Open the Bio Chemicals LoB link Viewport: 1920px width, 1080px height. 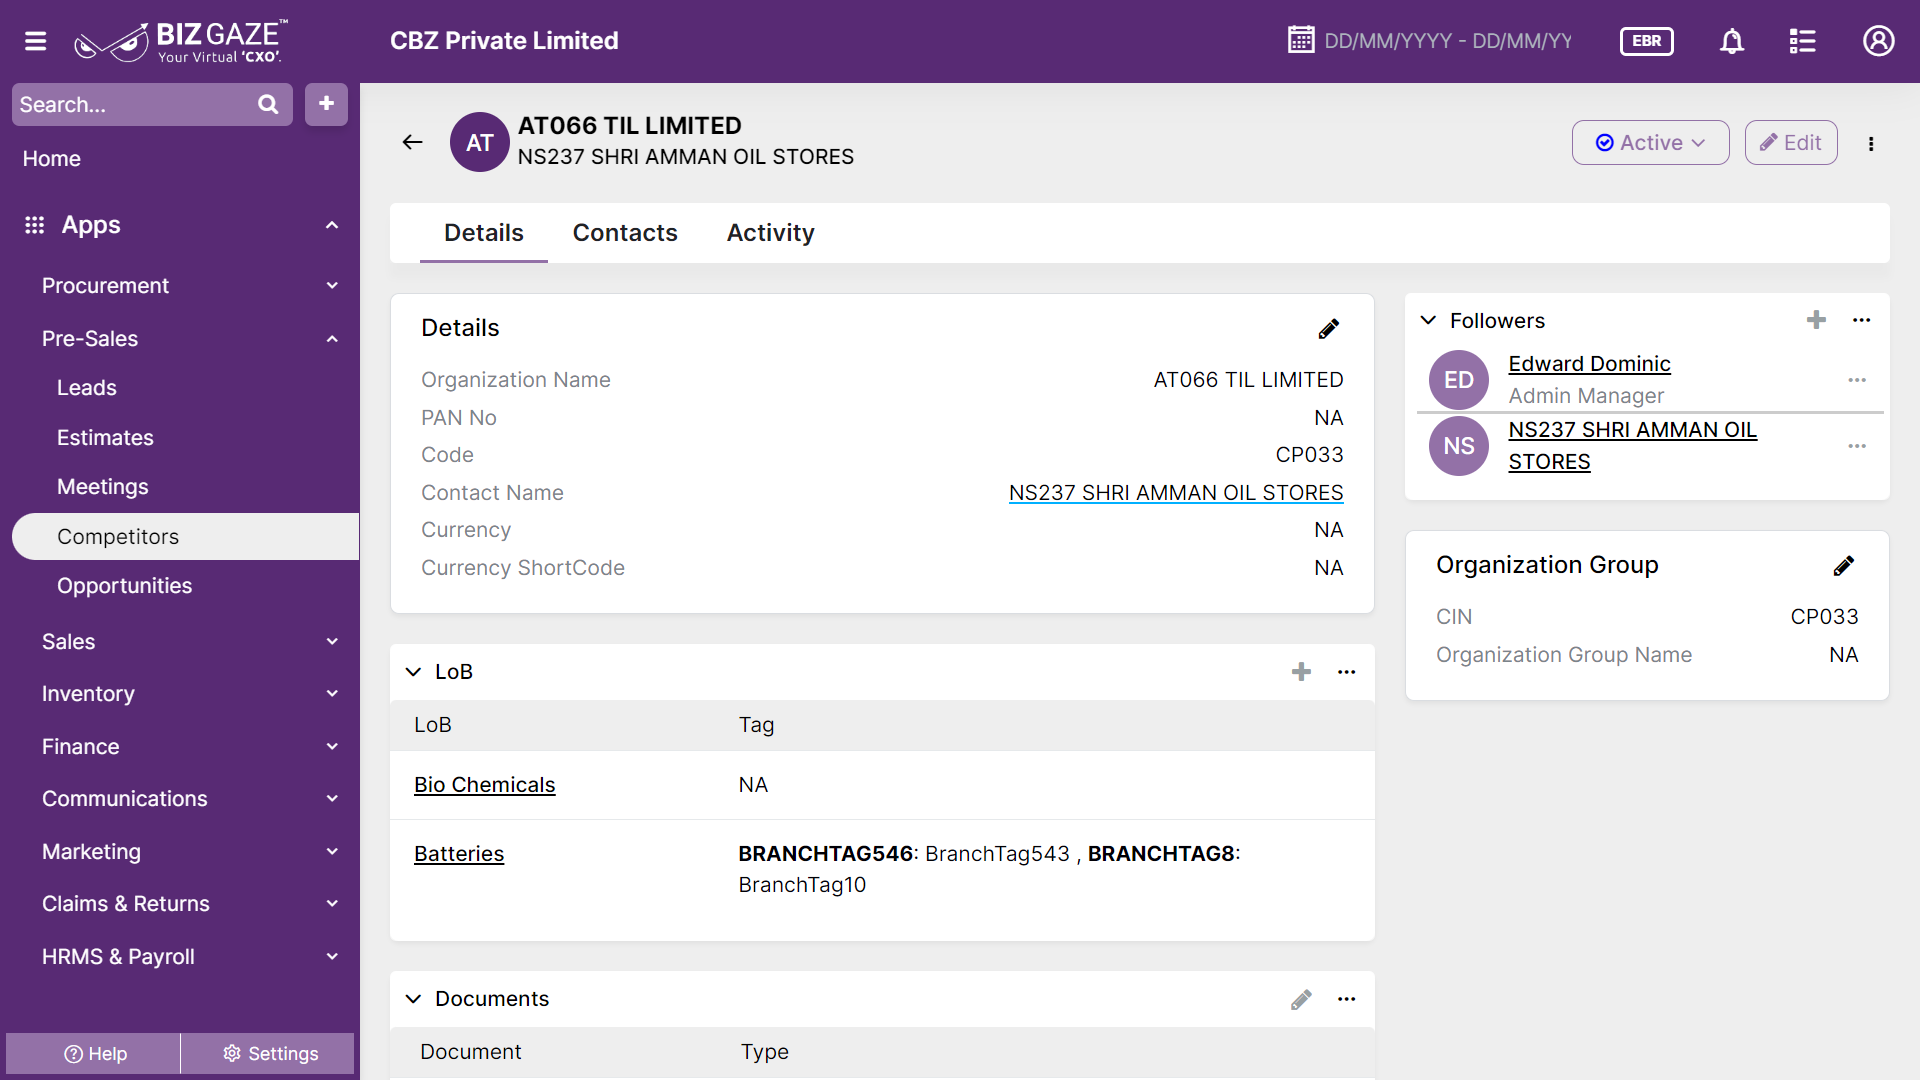click(484, 785)
